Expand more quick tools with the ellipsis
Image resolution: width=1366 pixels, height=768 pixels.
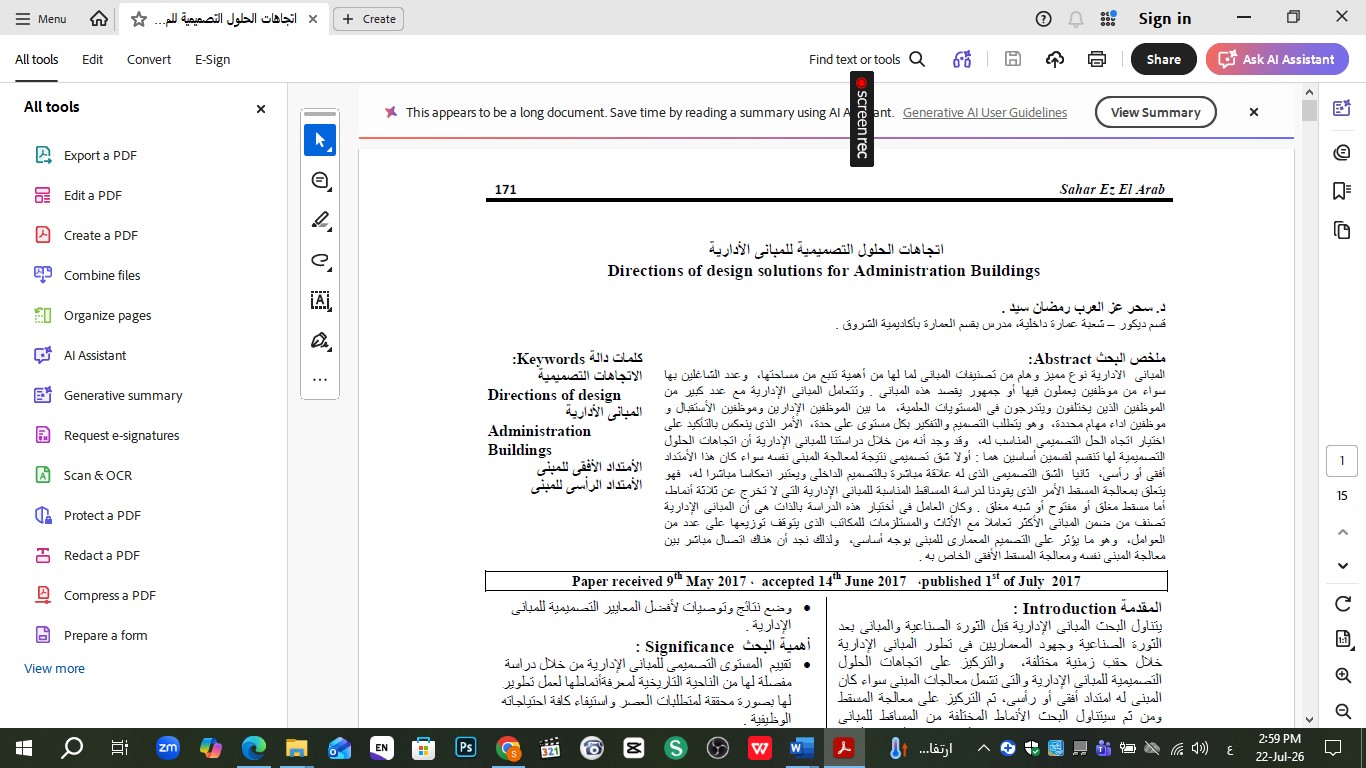point(320,380)
